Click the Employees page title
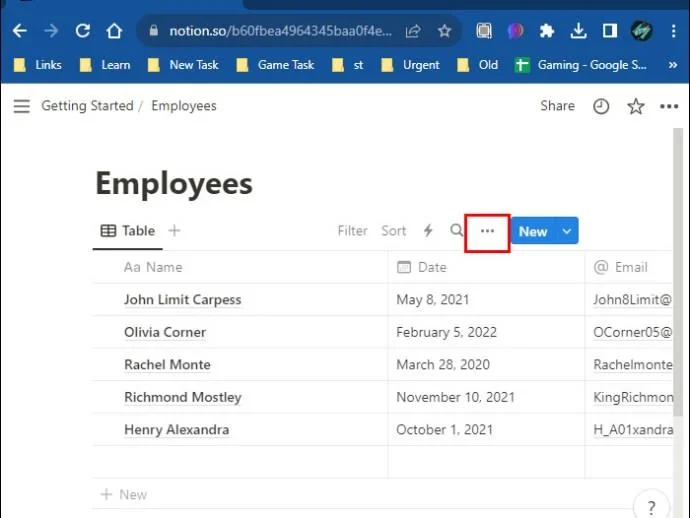 tap(174, 184)
